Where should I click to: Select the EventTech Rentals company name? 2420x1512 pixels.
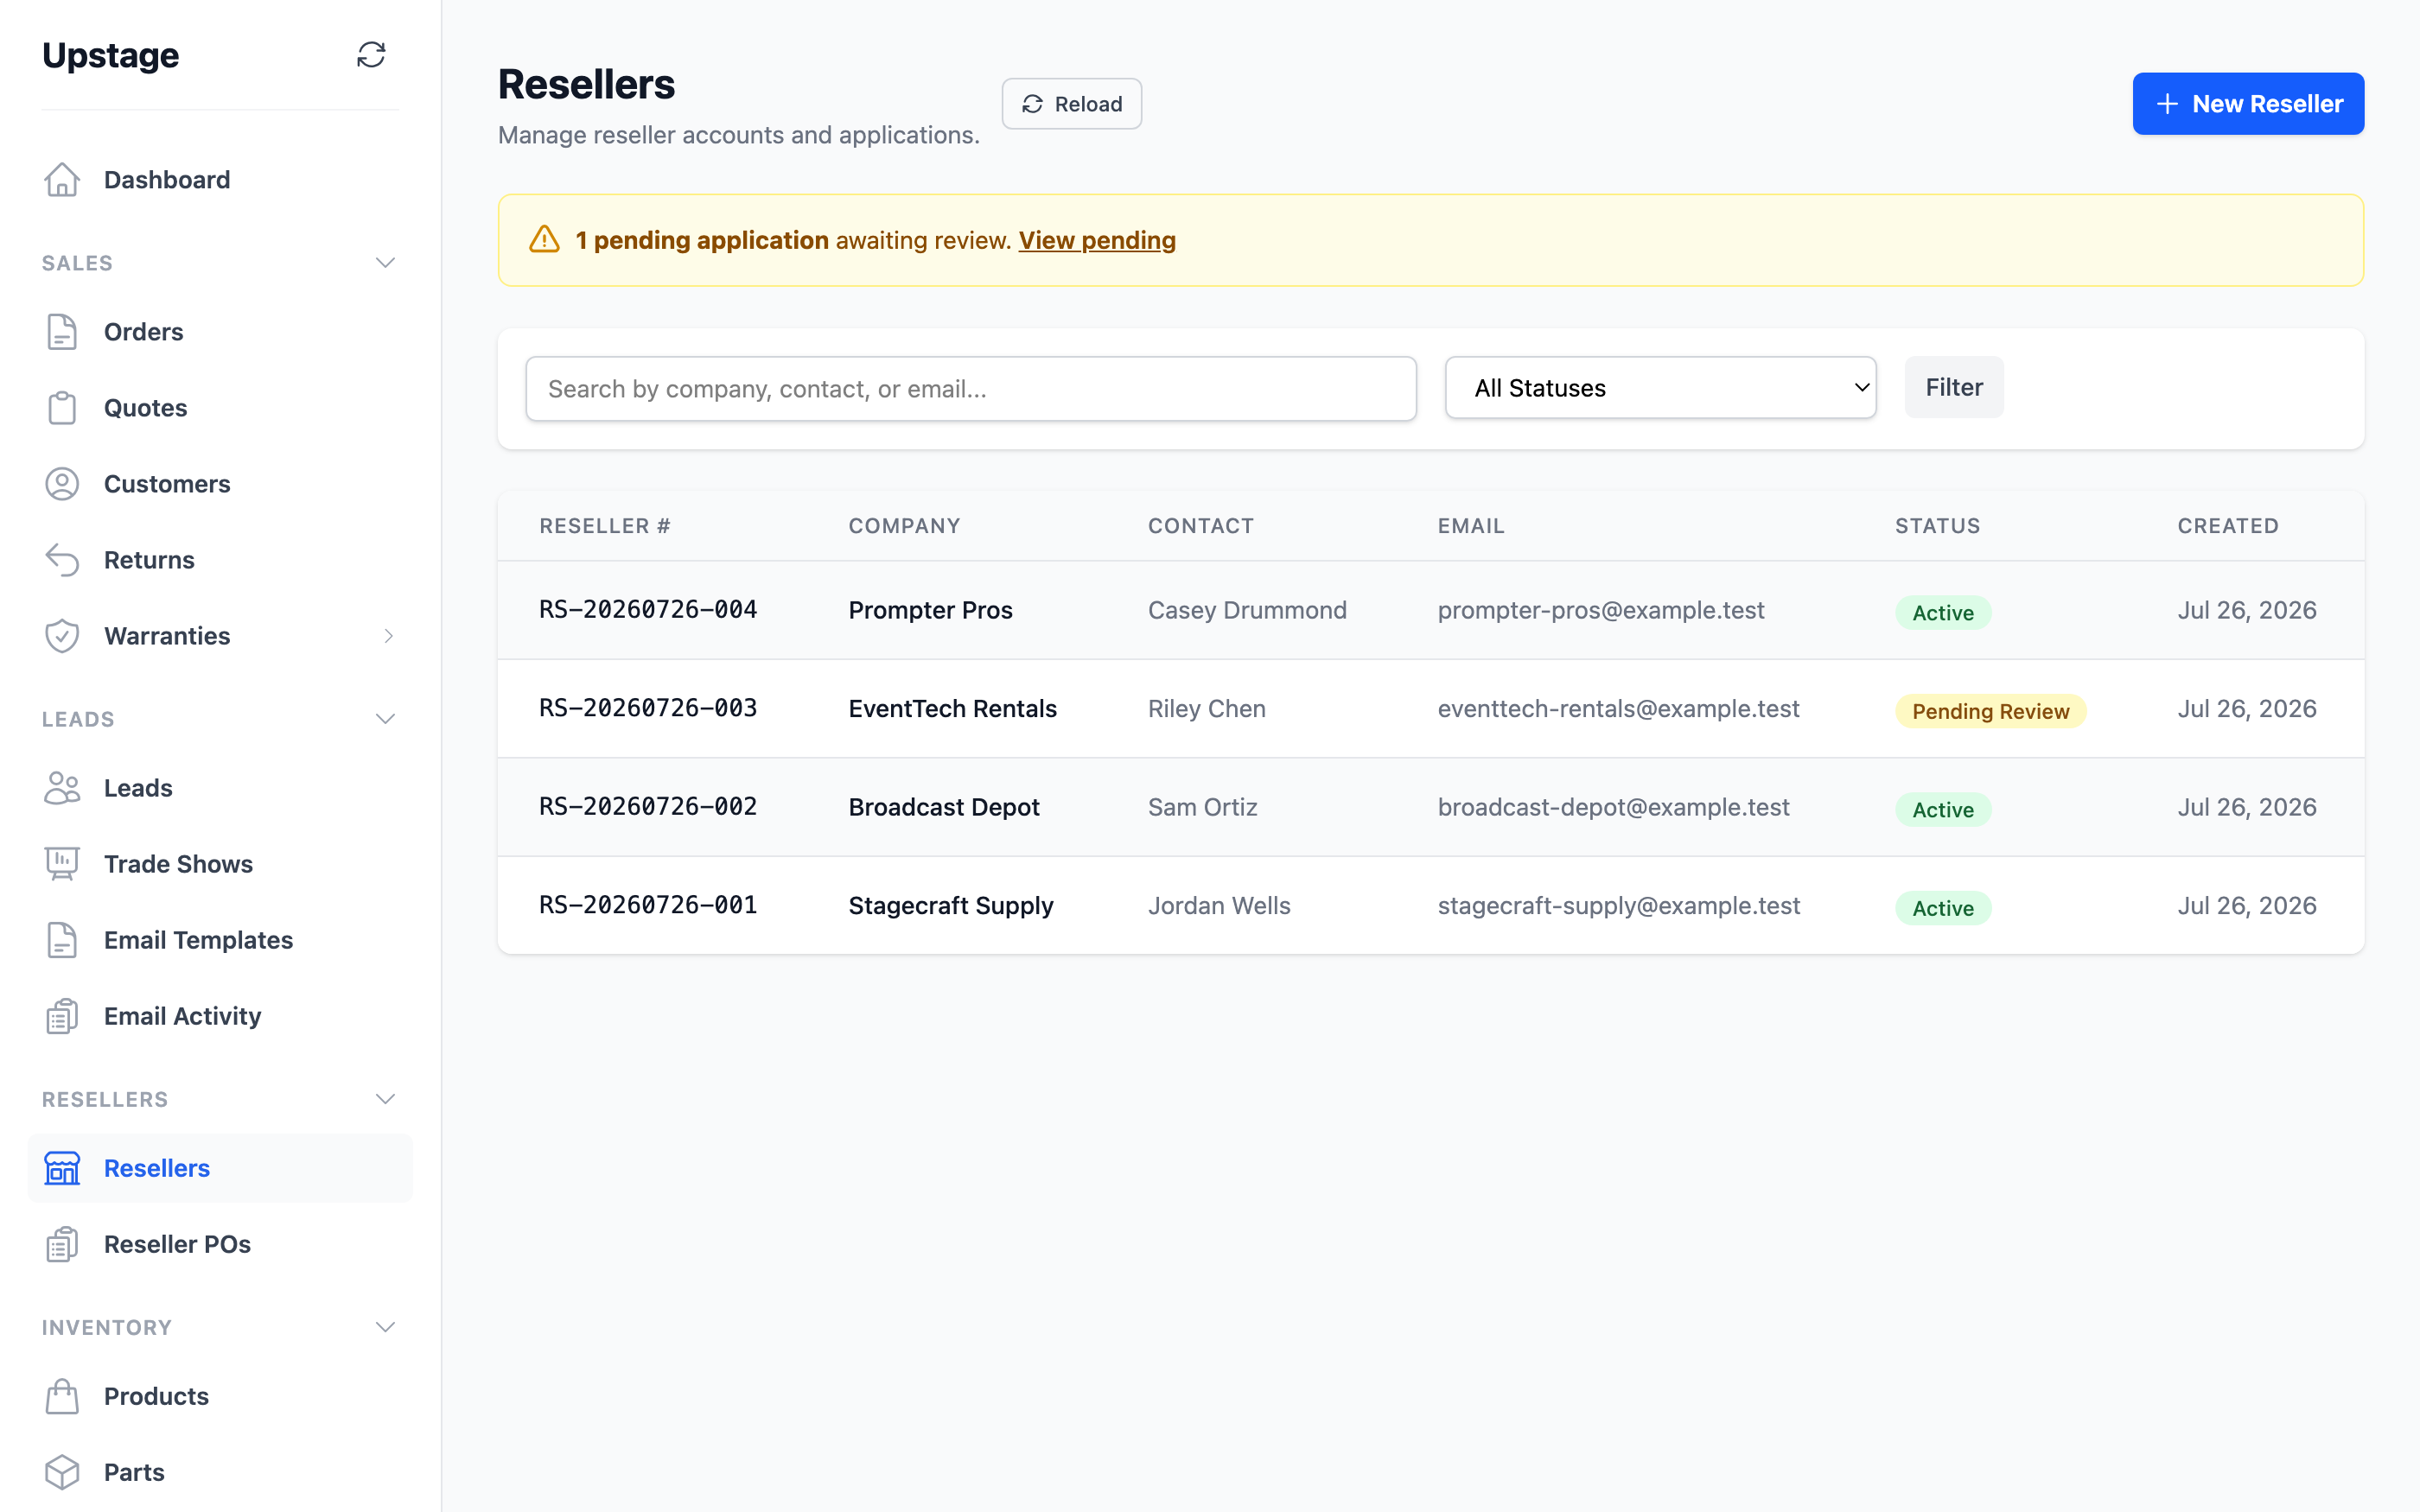point(952,708)
